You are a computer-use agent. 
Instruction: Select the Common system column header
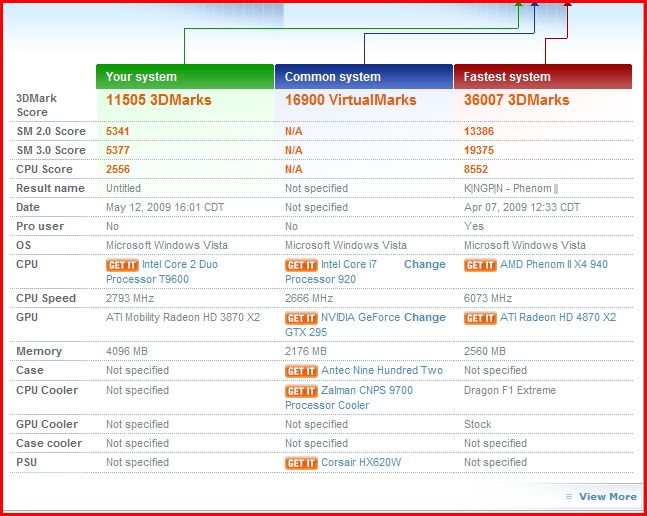click(364, 77)
